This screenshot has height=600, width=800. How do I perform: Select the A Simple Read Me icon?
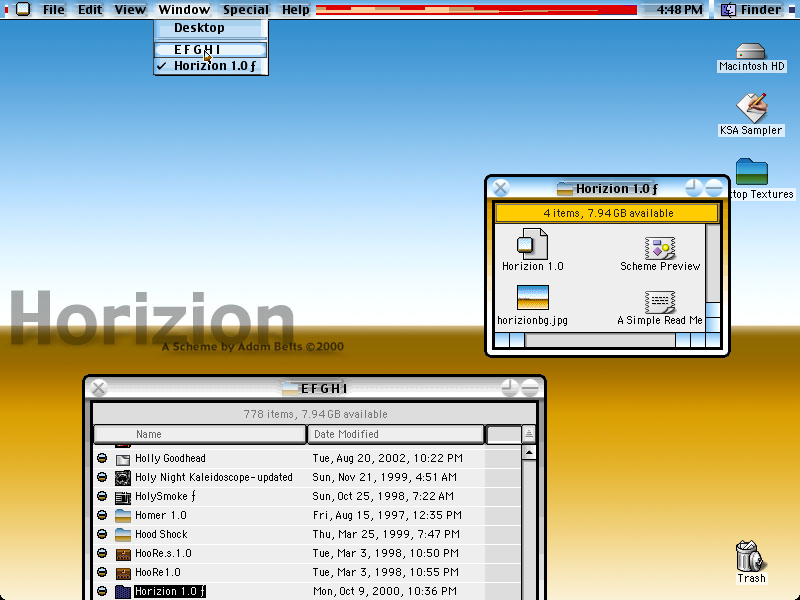coord(660,302)
